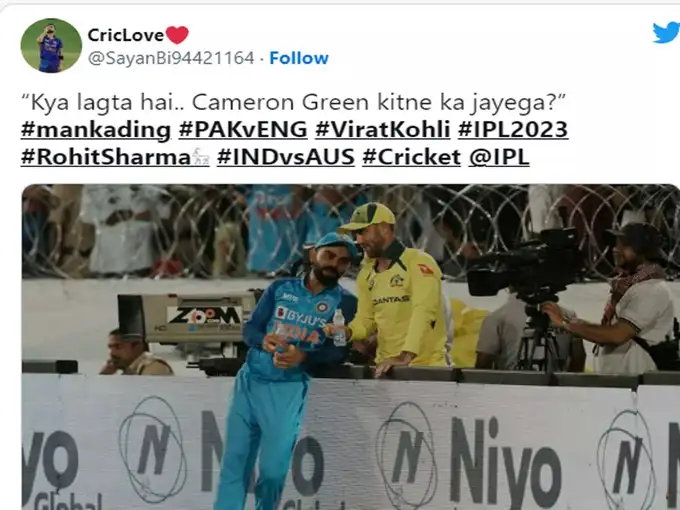The width and height of the screenshot is (680, 510).
Task: Open the #INDvsAUS hashtag
Action: (286, 157)
